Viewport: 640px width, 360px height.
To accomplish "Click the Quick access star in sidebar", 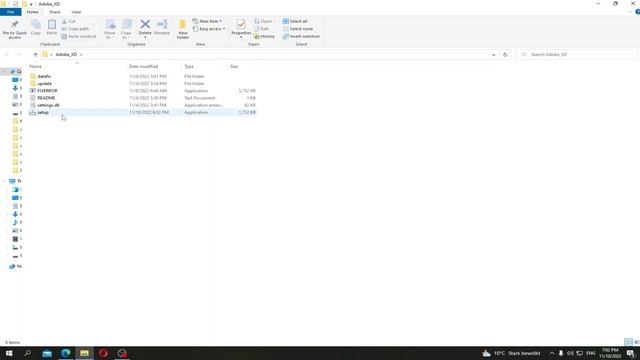I will [x=13, y=71].
